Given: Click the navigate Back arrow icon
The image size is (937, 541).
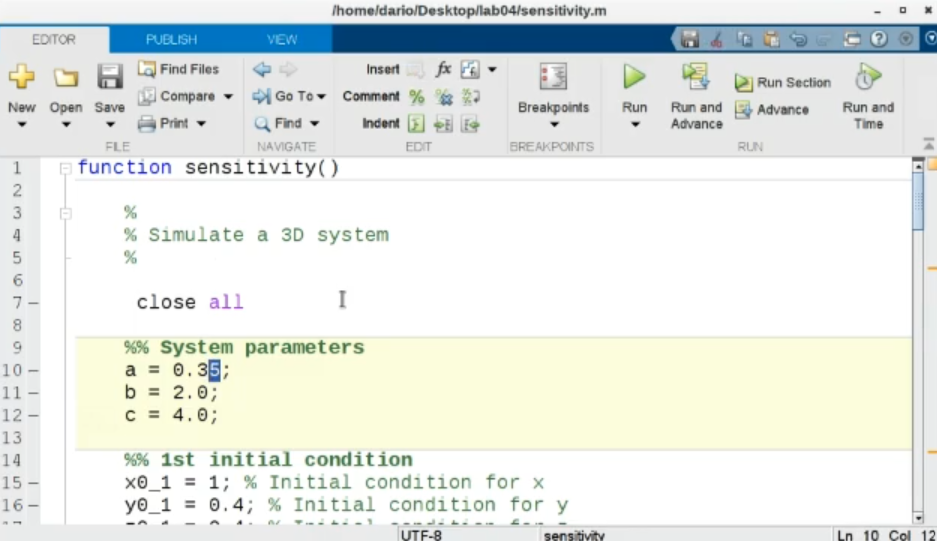Looking at the screenshot, I should tap(262, 70).
